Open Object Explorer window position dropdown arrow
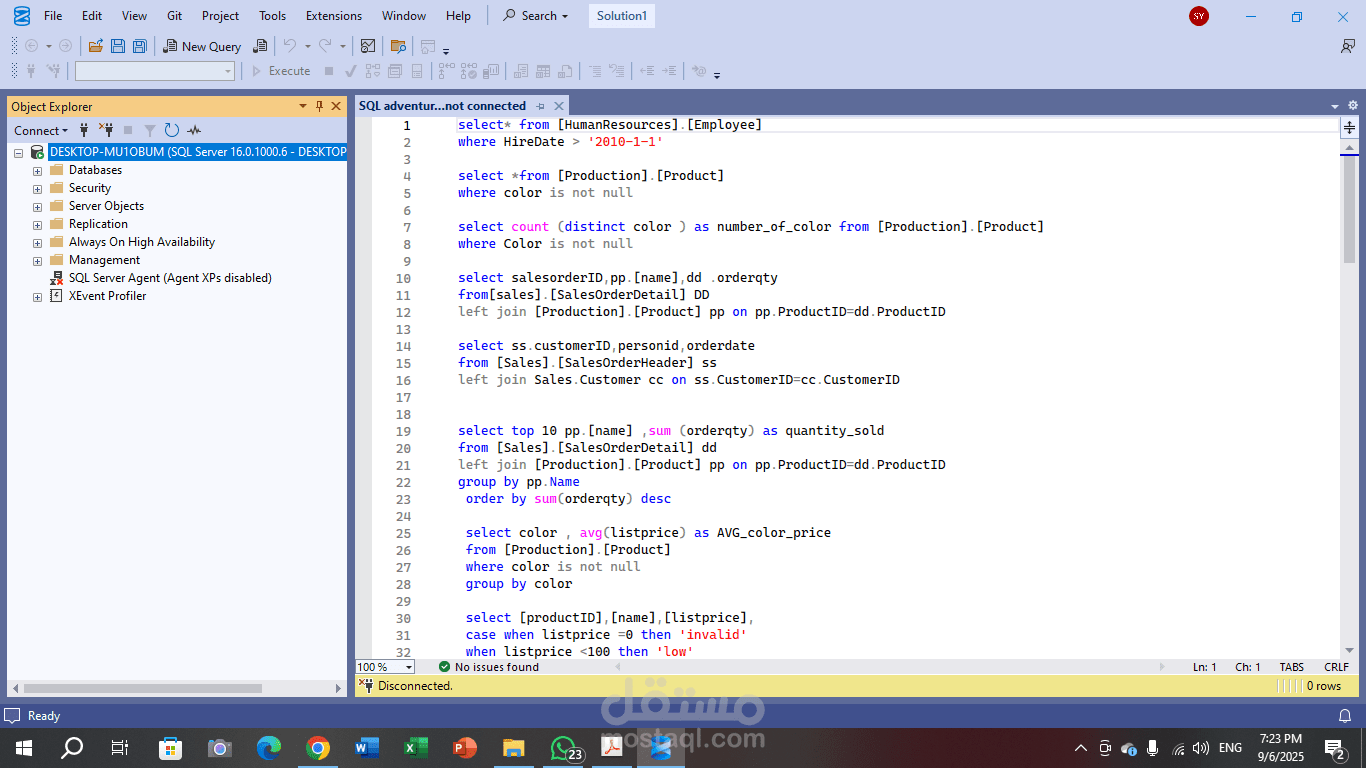 click(302, 106)
